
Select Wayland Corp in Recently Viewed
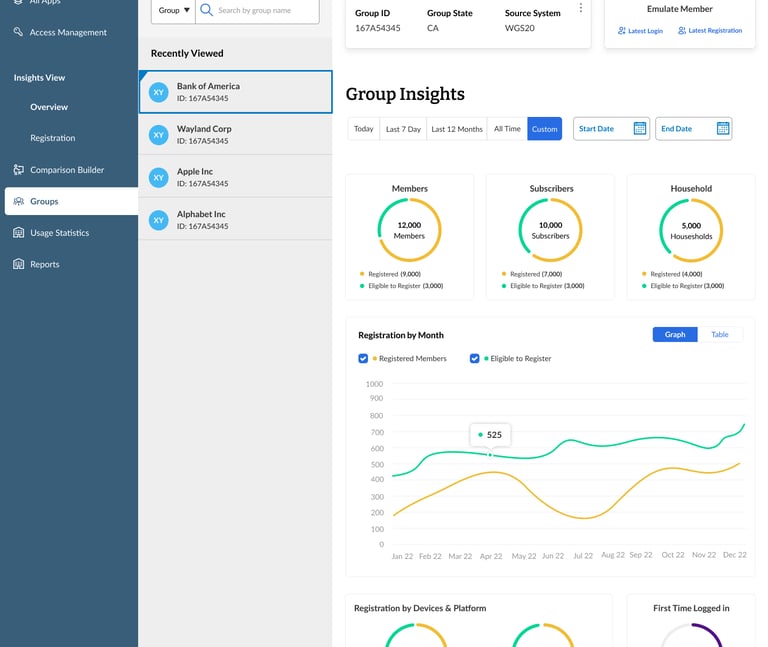(x=236, y=135)
